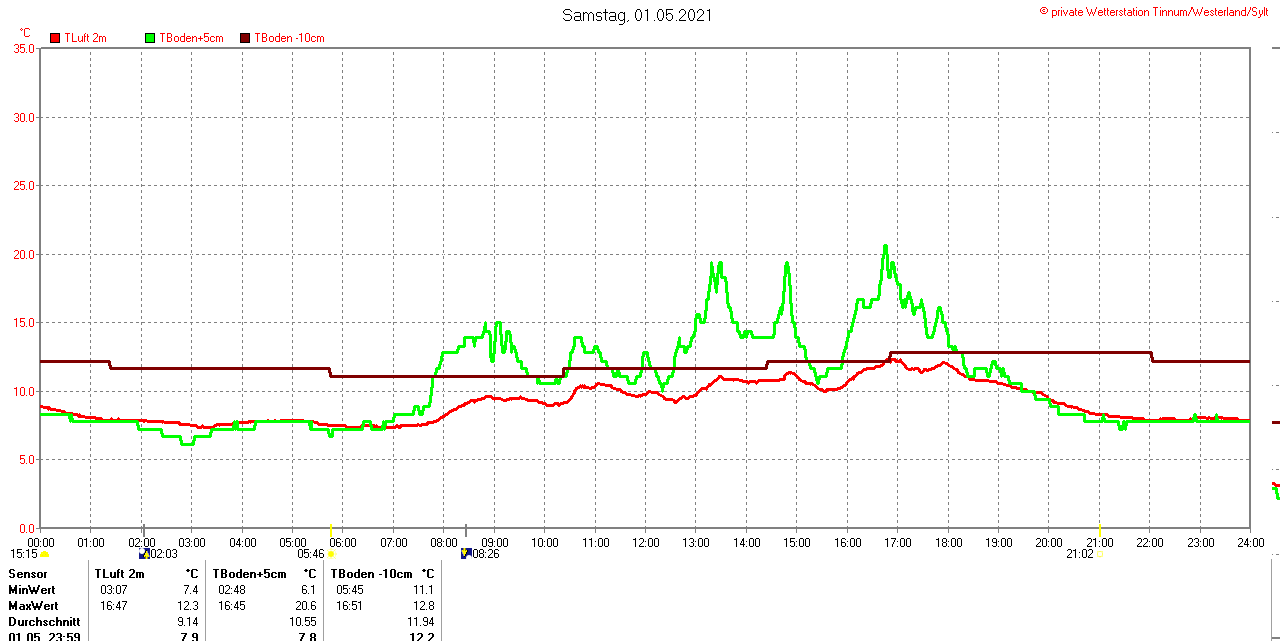This screenshot has width=1280, height=641.
Task: Click the 18:00 label on the time axis
Action: pyautogui.click(x=948, y=543)
